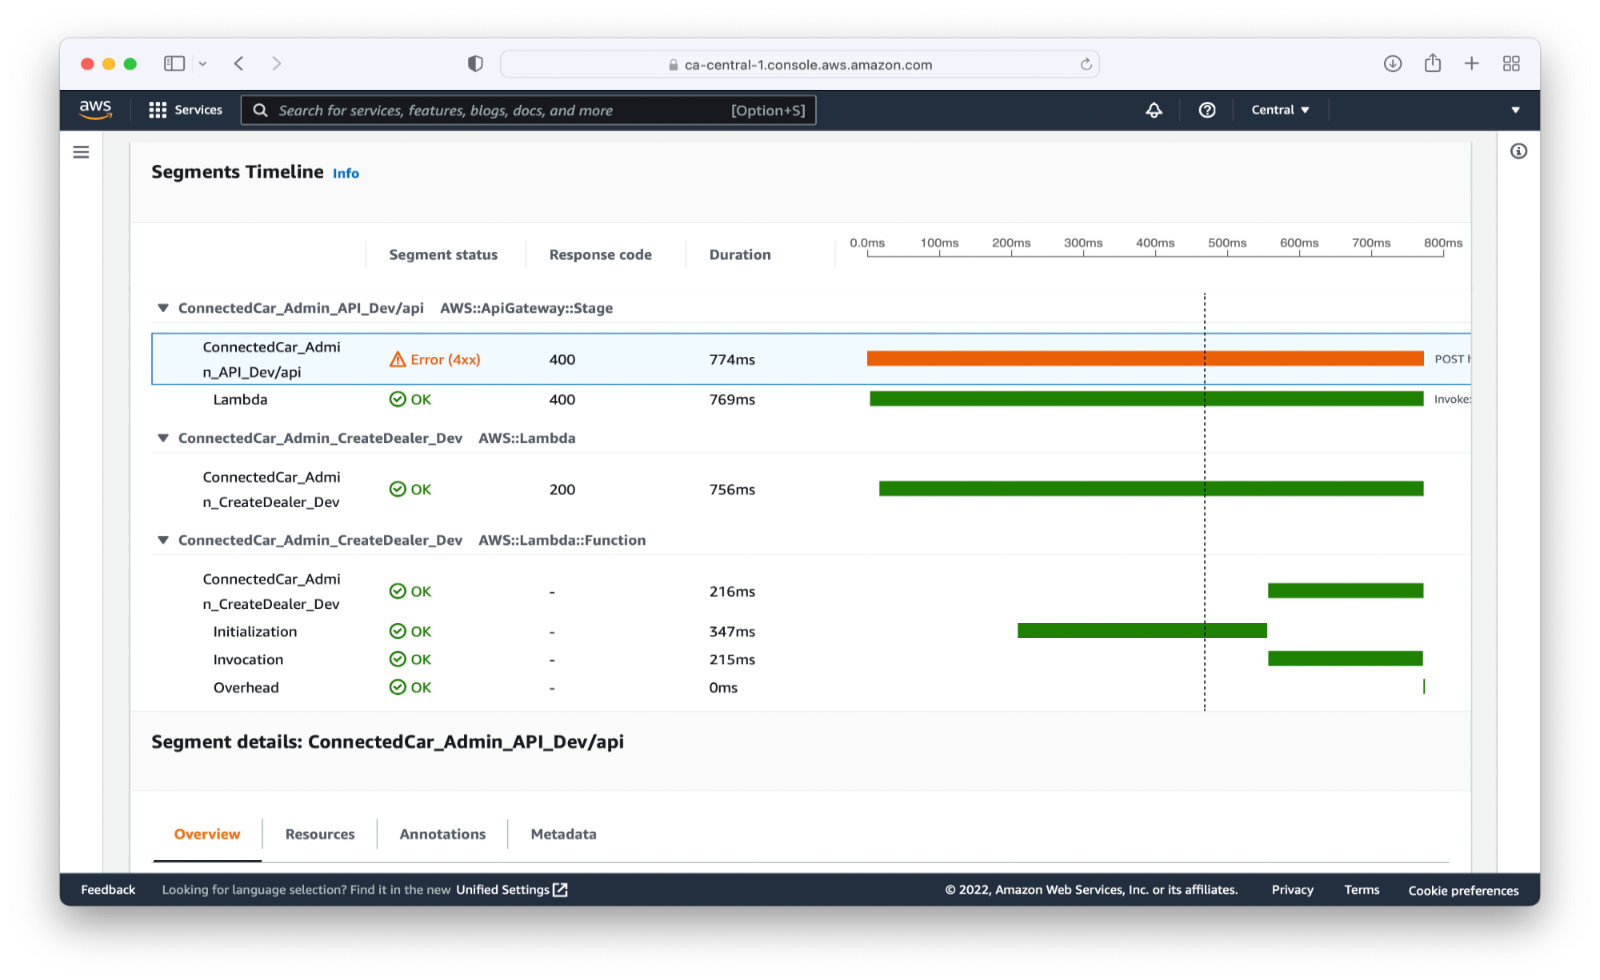Click the Segment status column header

pos(443,255)
